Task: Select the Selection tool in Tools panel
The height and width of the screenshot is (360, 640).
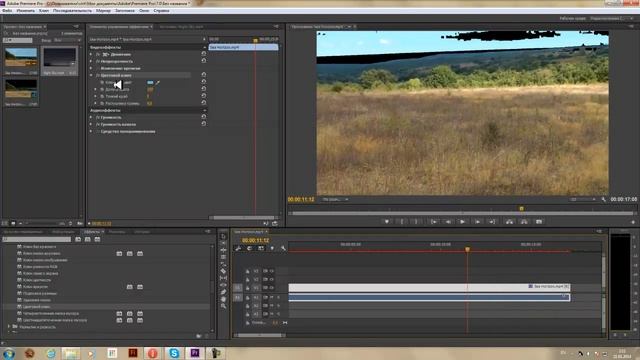Action: (223, 236)
